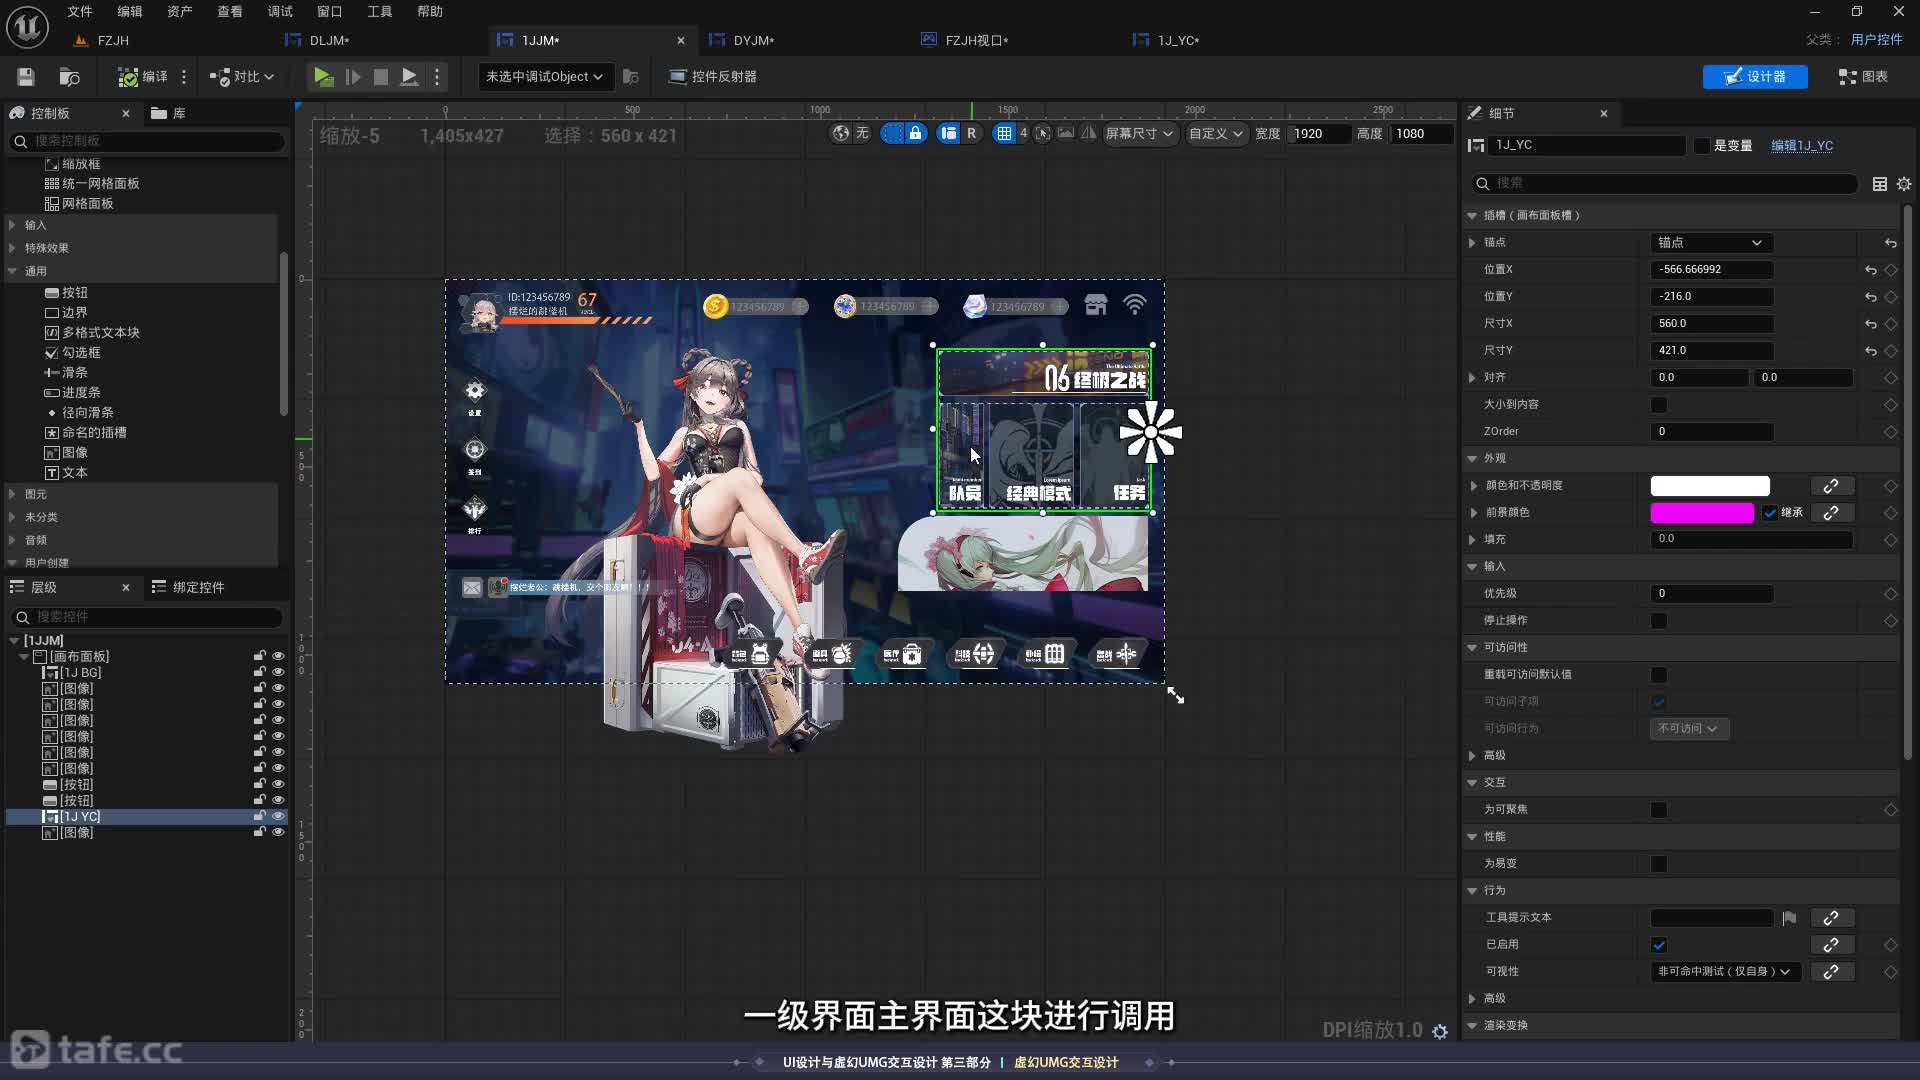This screenshot has height=1080, width=1920.
Task: Hide the 1J YC layer with eye icon
Action: click(x=278, y=817)
